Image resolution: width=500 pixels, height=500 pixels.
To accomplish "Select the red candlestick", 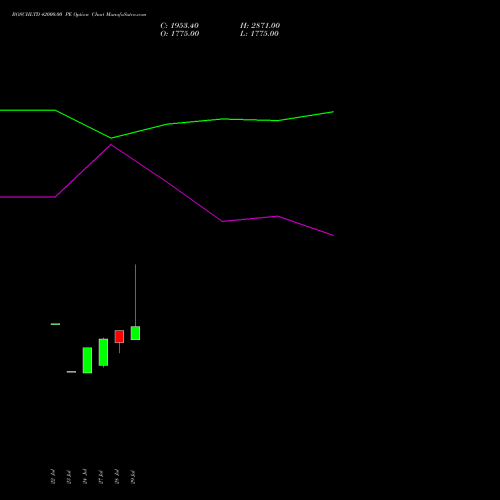I will coord(119,336).
